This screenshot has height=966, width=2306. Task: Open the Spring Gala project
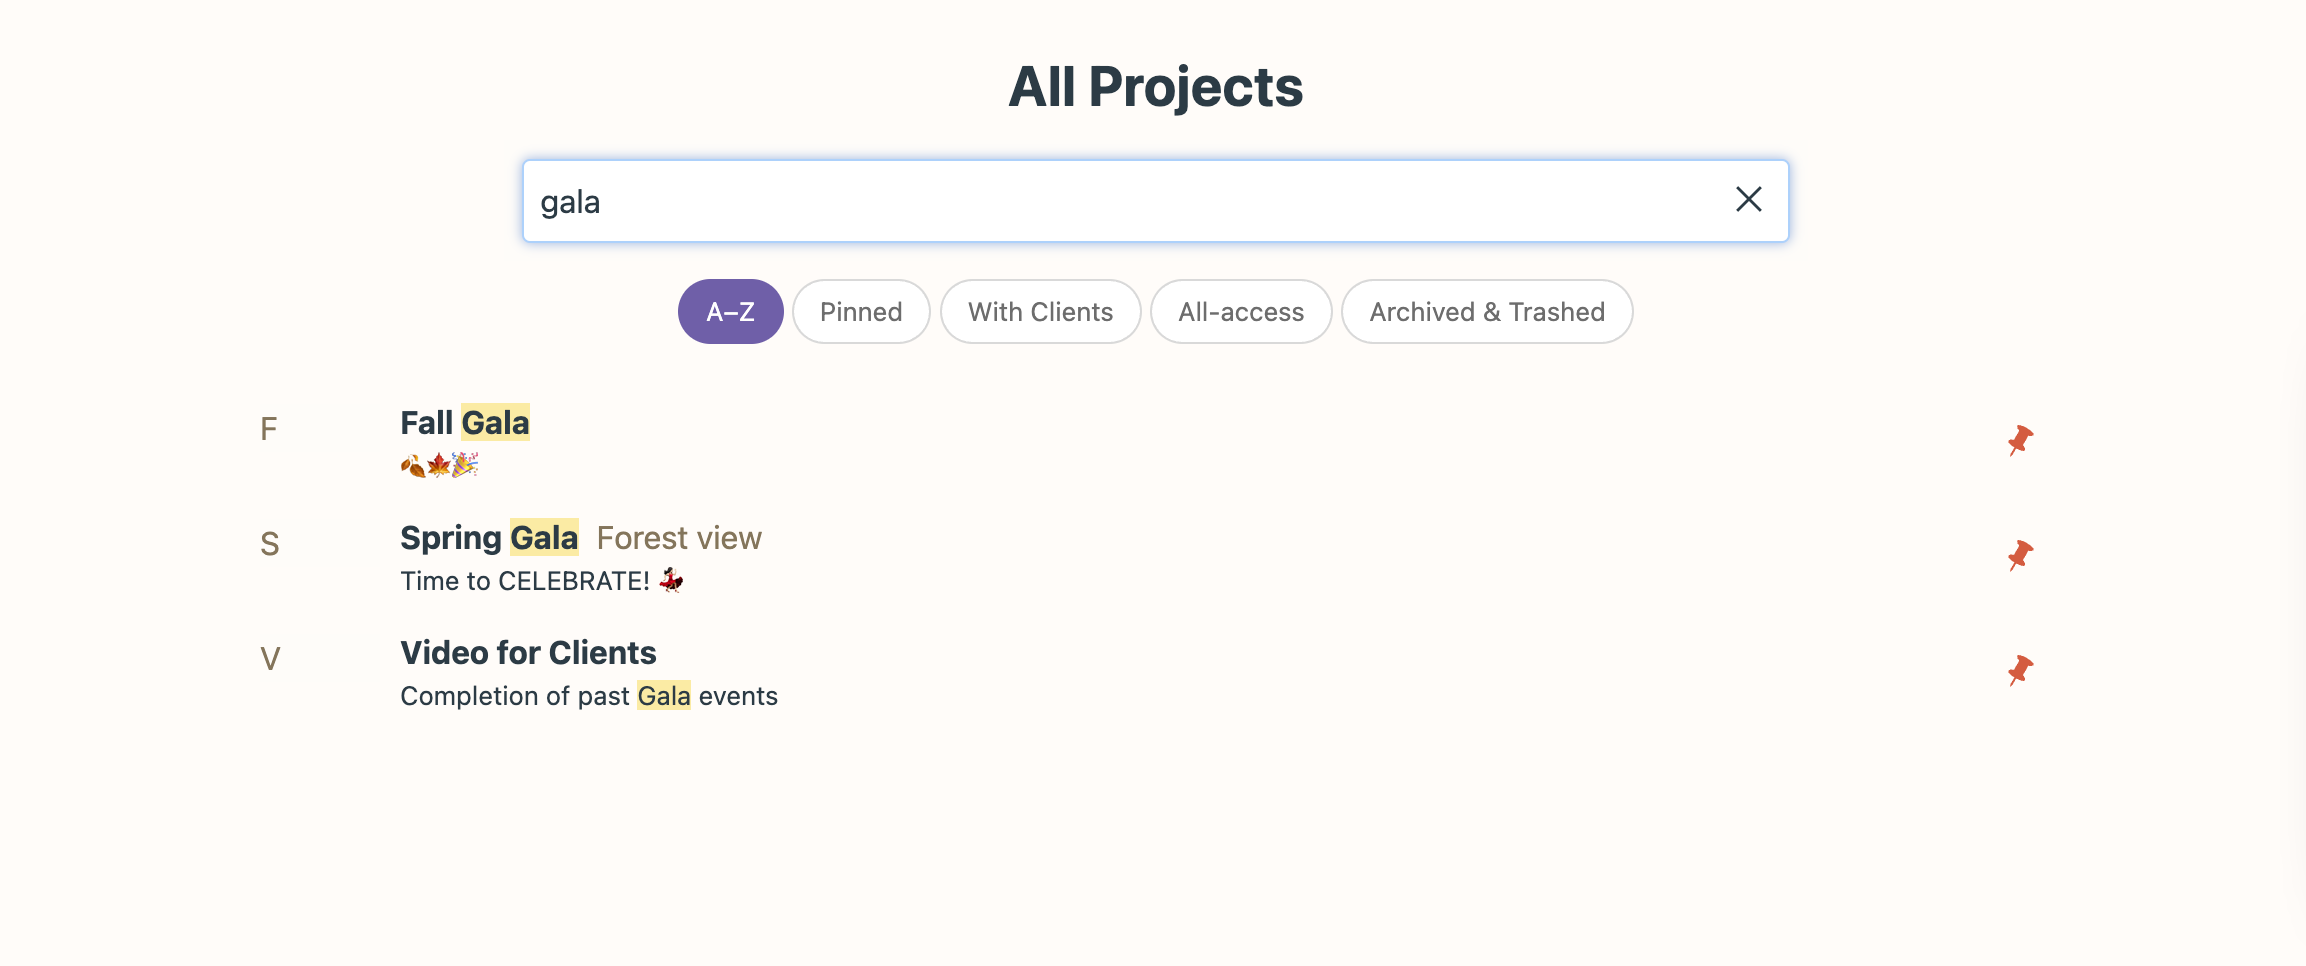coord(489,538)
